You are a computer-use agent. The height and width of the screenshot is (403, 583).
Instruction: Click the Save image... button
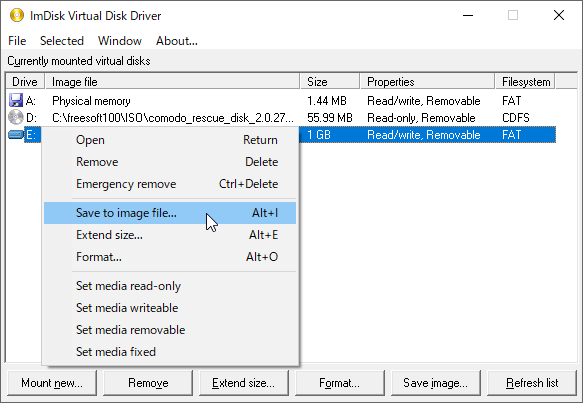click(436, 383)
